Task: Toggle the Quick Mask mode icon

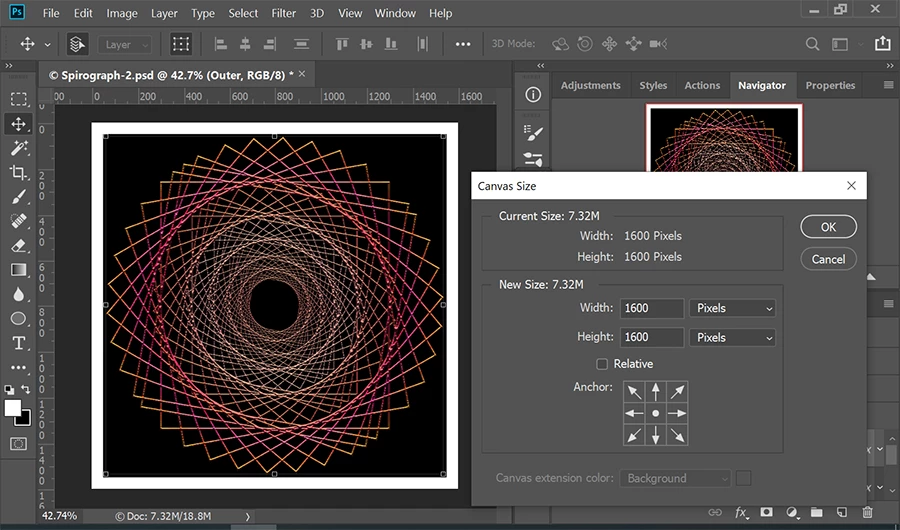Action: [18, 443]
